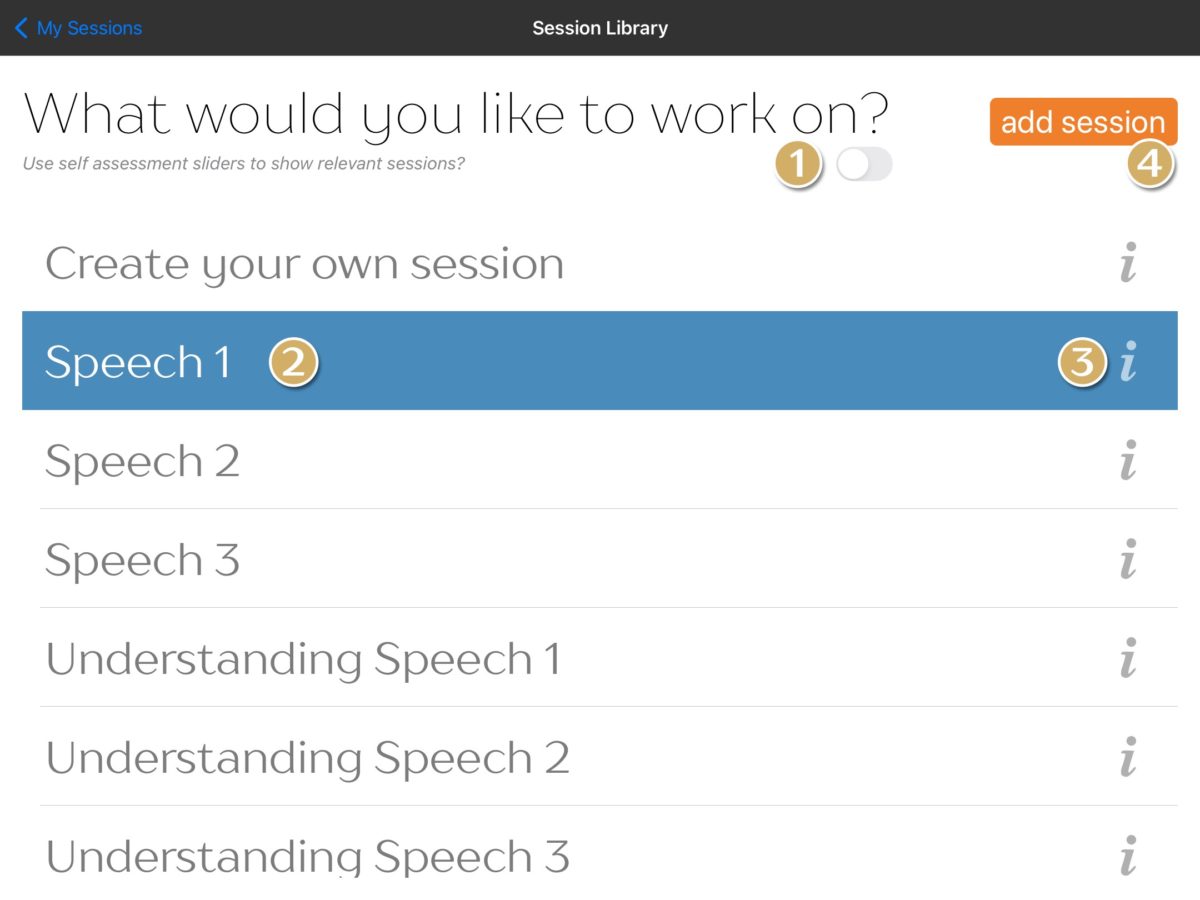1200x900 pixels.
Task: Select the Speech 2 list item
Action: coord(400,461)
